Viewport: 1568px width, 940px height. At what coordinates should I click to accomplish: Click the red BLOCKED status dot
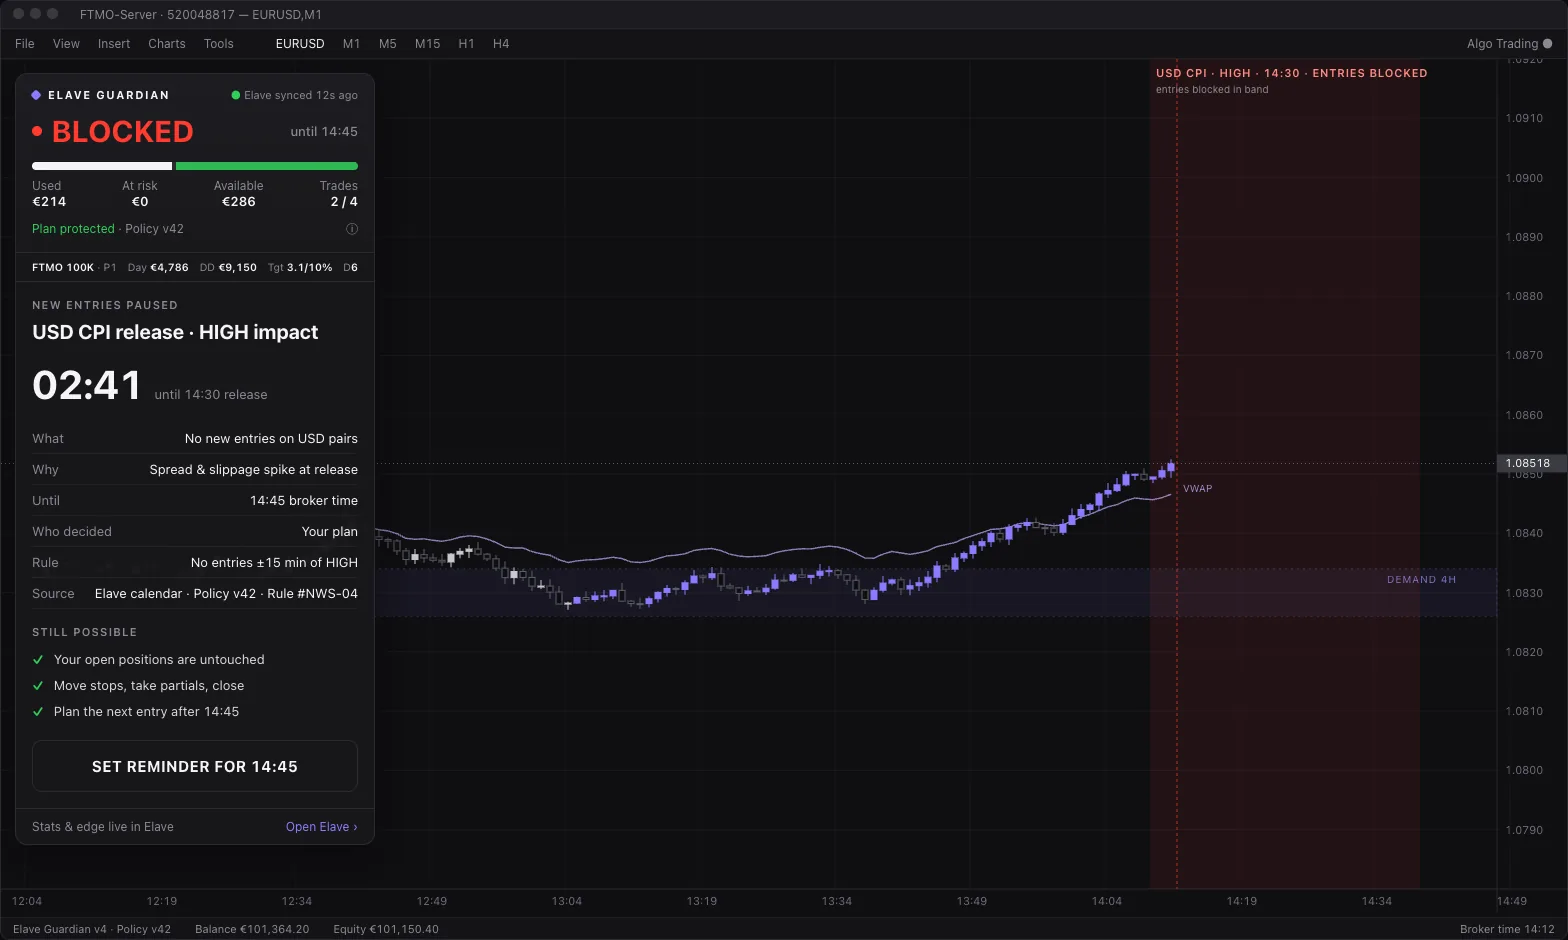click(x=37, y=131)
